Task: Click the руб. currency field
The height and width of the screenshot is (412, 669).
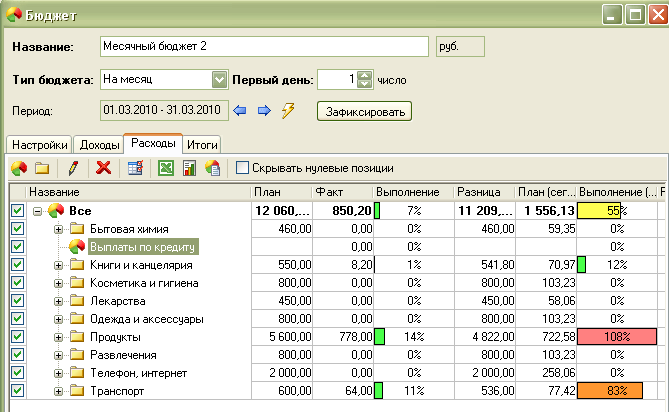Action: pyautogui.click(x=460, y=46)
